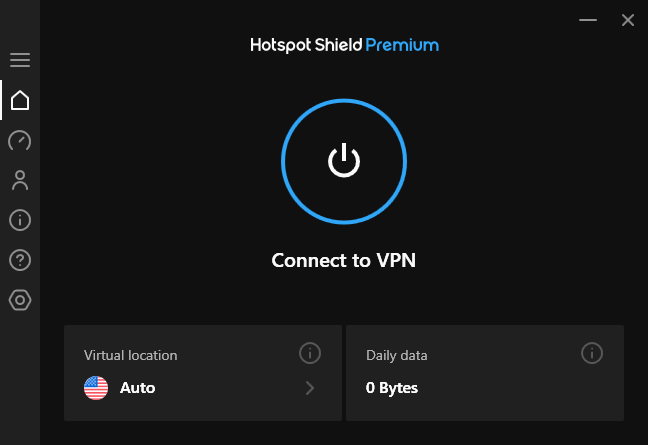Open the help question mark icon
Screen dimensions: 648x445
click(20, 260)
